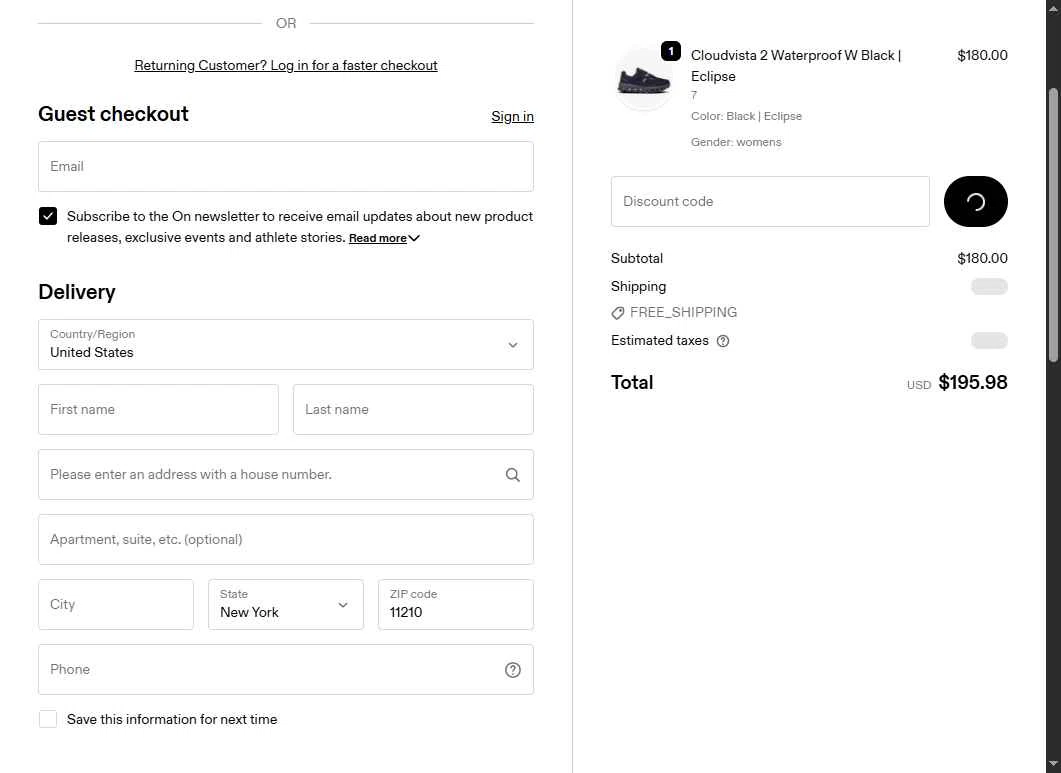Viewport: 1061px width, 773px height.
Task: Click the Delivery heading
Action: pos(76,292)
